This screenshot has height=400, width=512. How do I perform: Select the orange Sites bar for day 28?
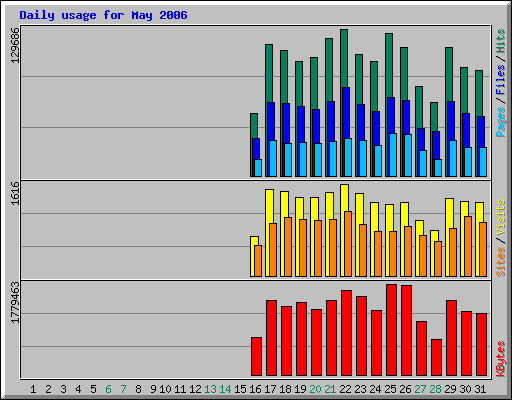pos(438,259)
